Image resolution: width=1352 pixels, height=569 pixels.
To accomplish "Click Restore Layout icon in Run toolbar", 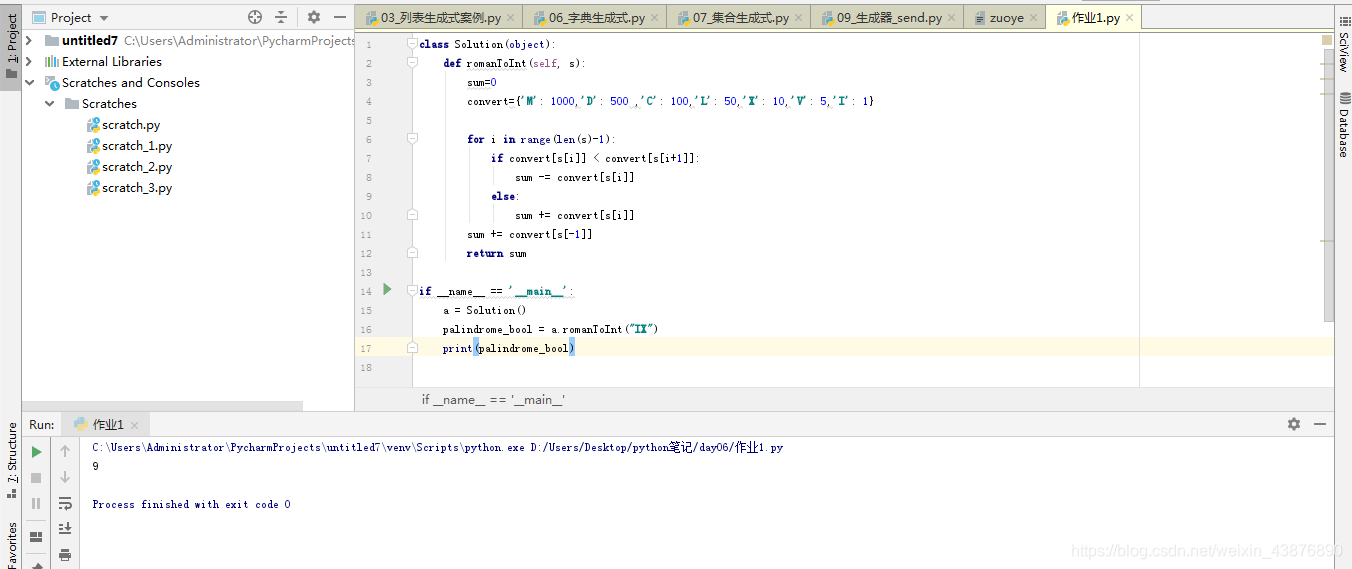I will (37, 537).
